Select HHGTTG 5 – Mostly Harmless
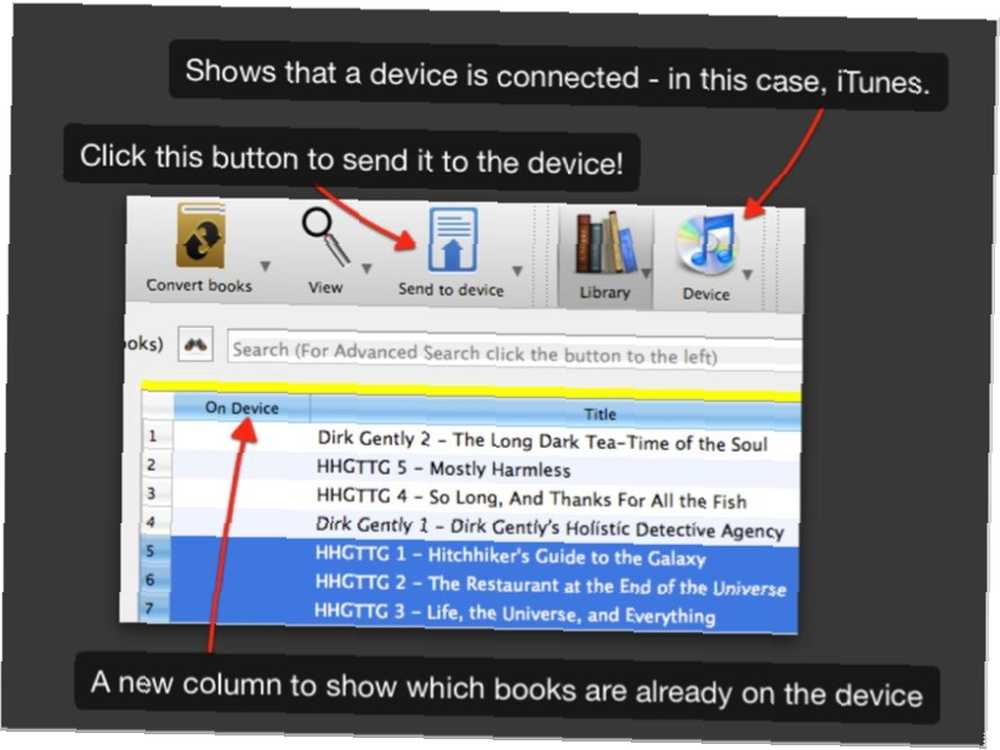The image size is (1000, 750). pos(486,469)
